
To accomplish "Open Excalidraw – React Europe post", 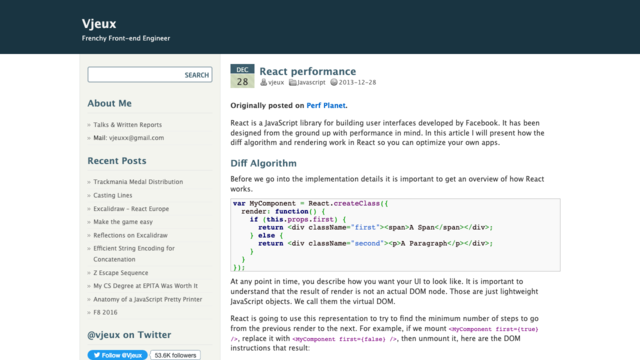I will [x=131, y=209].
